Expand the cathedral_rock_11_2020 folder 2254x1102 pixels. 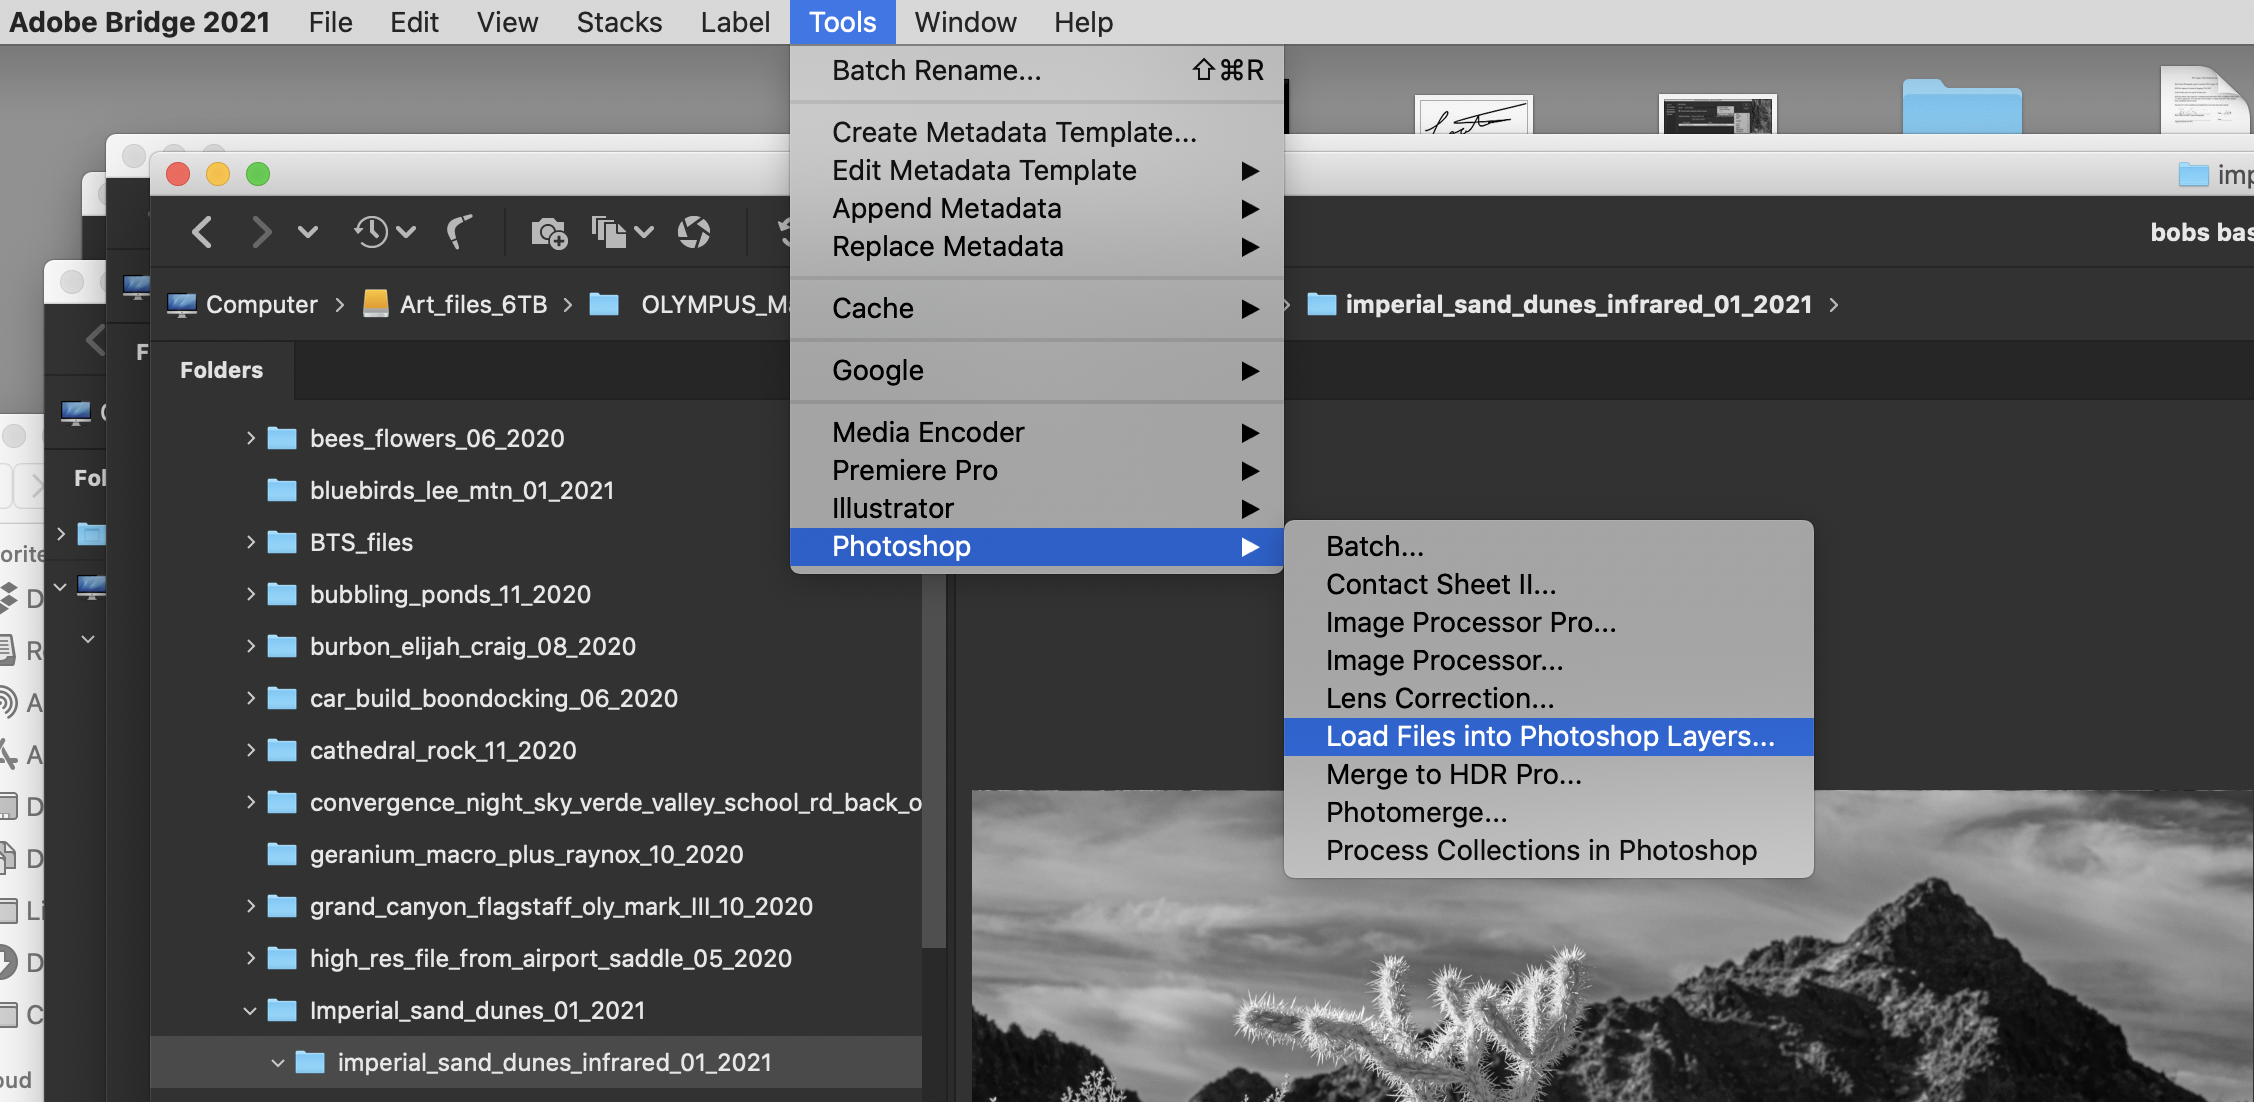pos(250,750)
